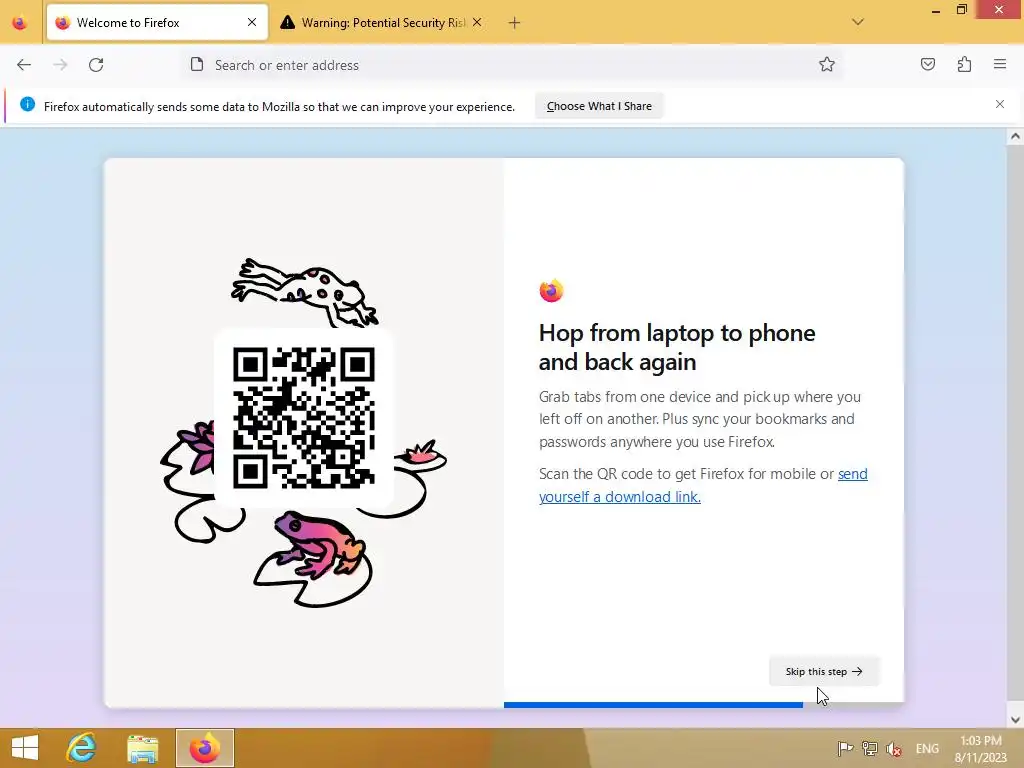Viewport: 1024px width, 768px height.
Task: Open a new tab with plus button
Action: tap(515, 23)
